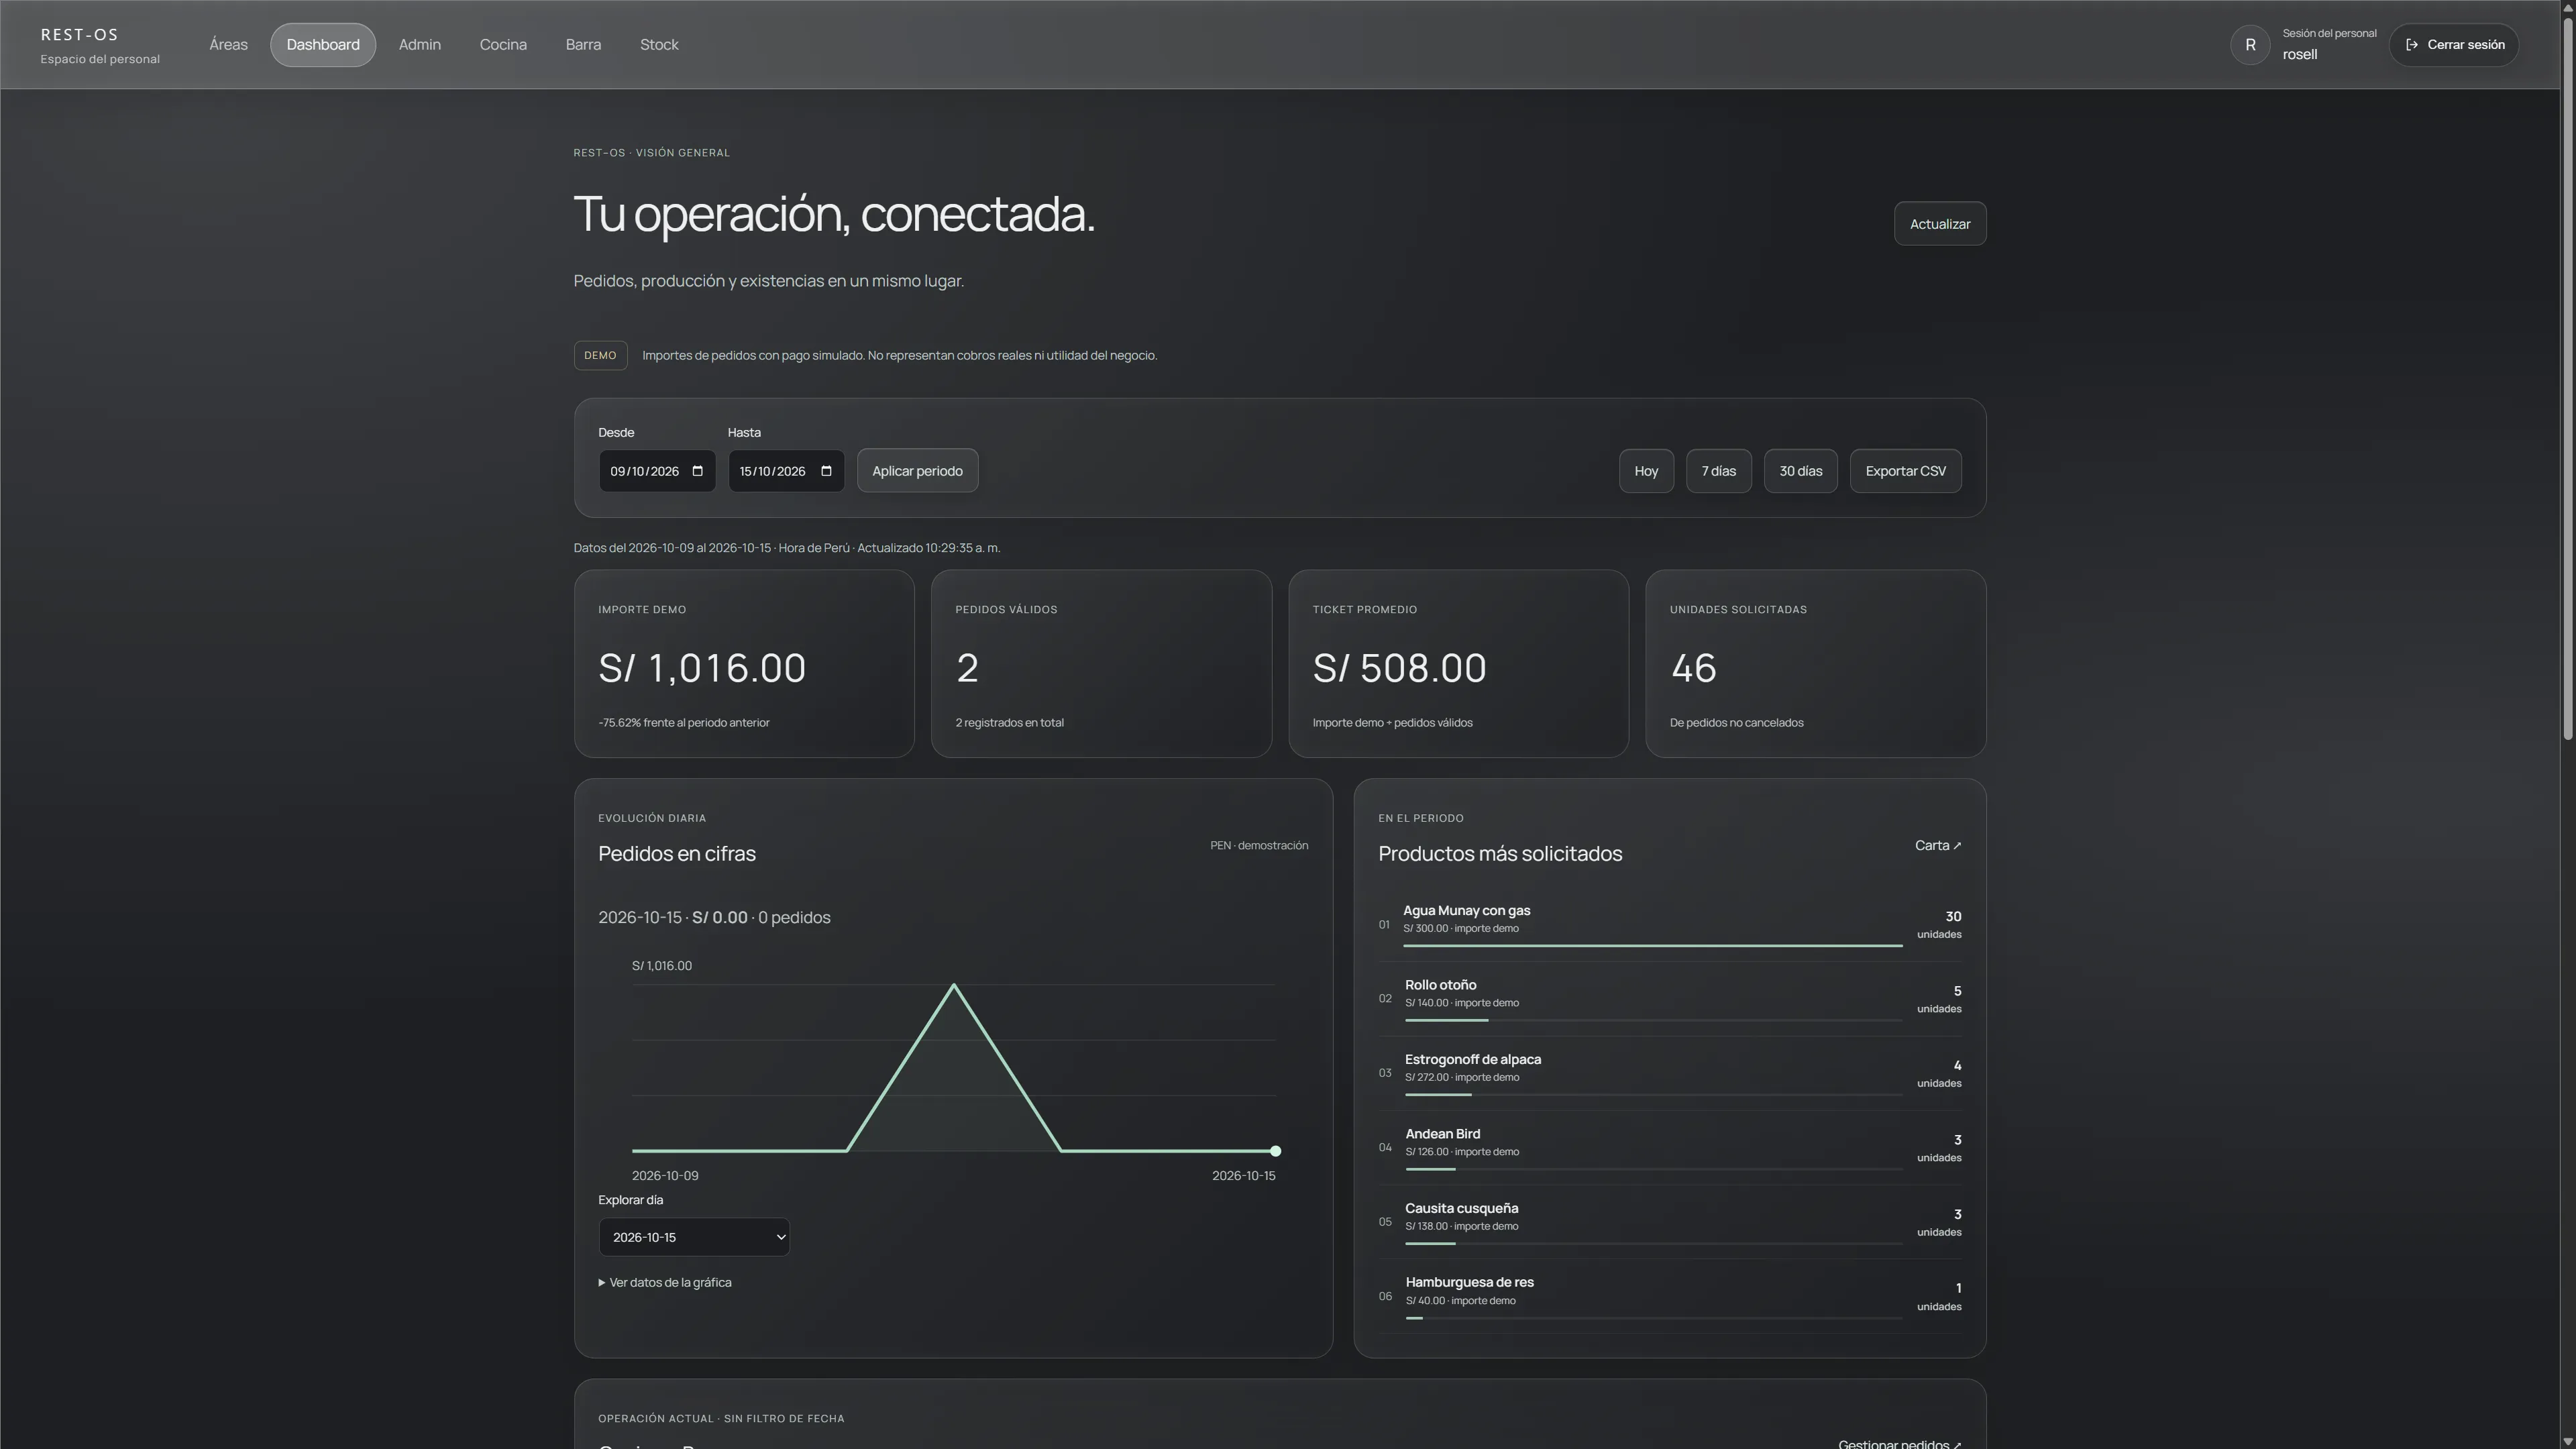Open the Admin section
The width and height of the screenshot is (2576, 1449).
click(x=420, y=45)
